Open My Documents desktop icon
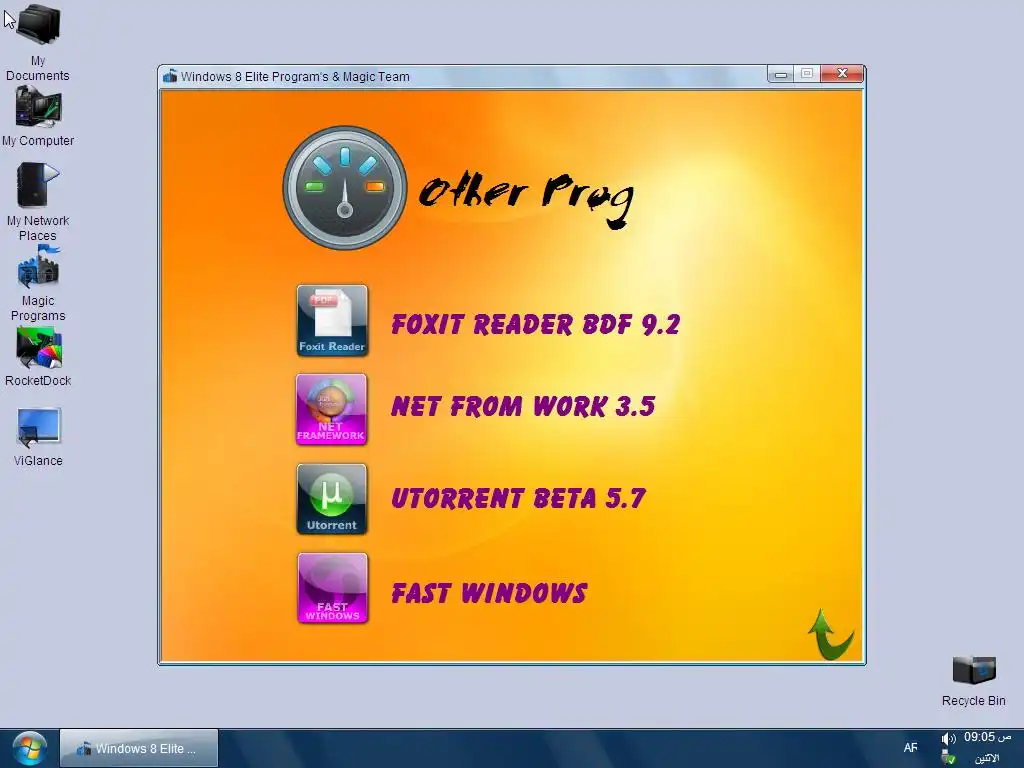 (38, 42)
